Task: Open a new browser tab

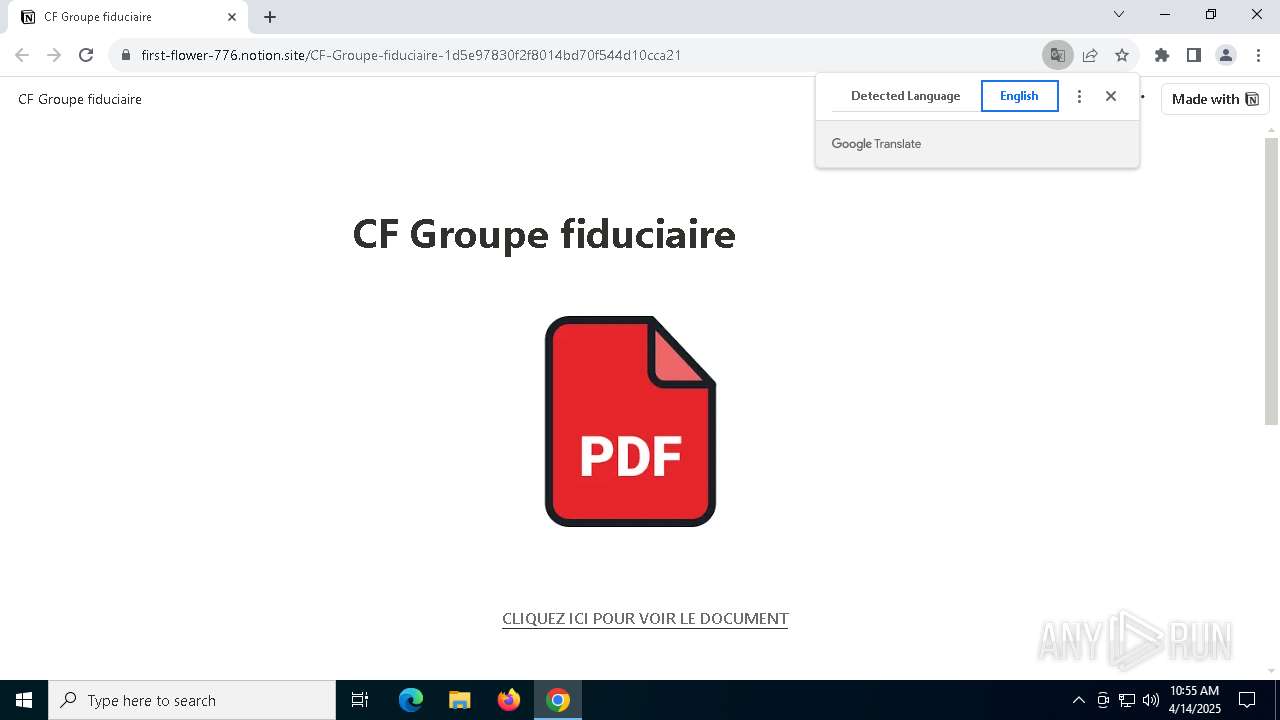Action: [x=270, y=17]
